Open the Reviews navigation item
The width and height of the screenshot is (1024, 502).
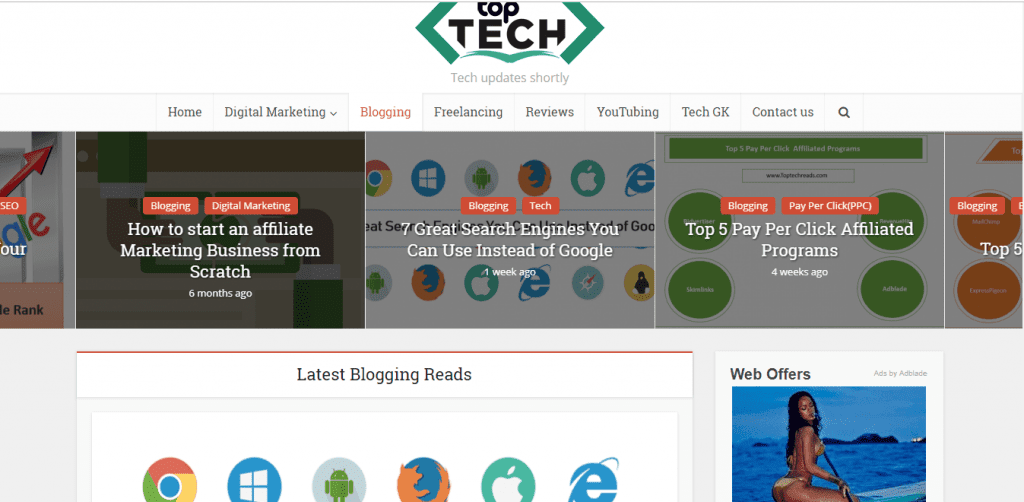point(549,112)
